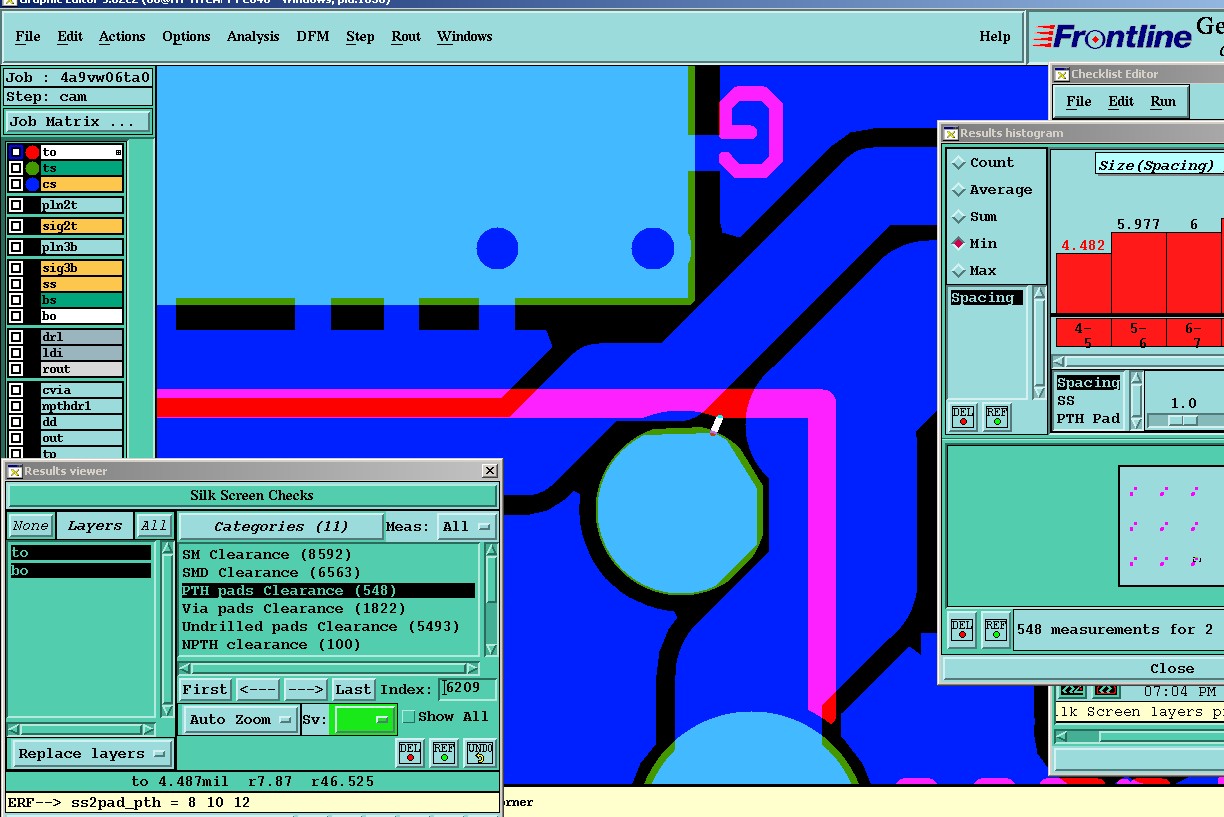
Task: Click the UNDO icon in Results viewer
Action: point(480,753)
